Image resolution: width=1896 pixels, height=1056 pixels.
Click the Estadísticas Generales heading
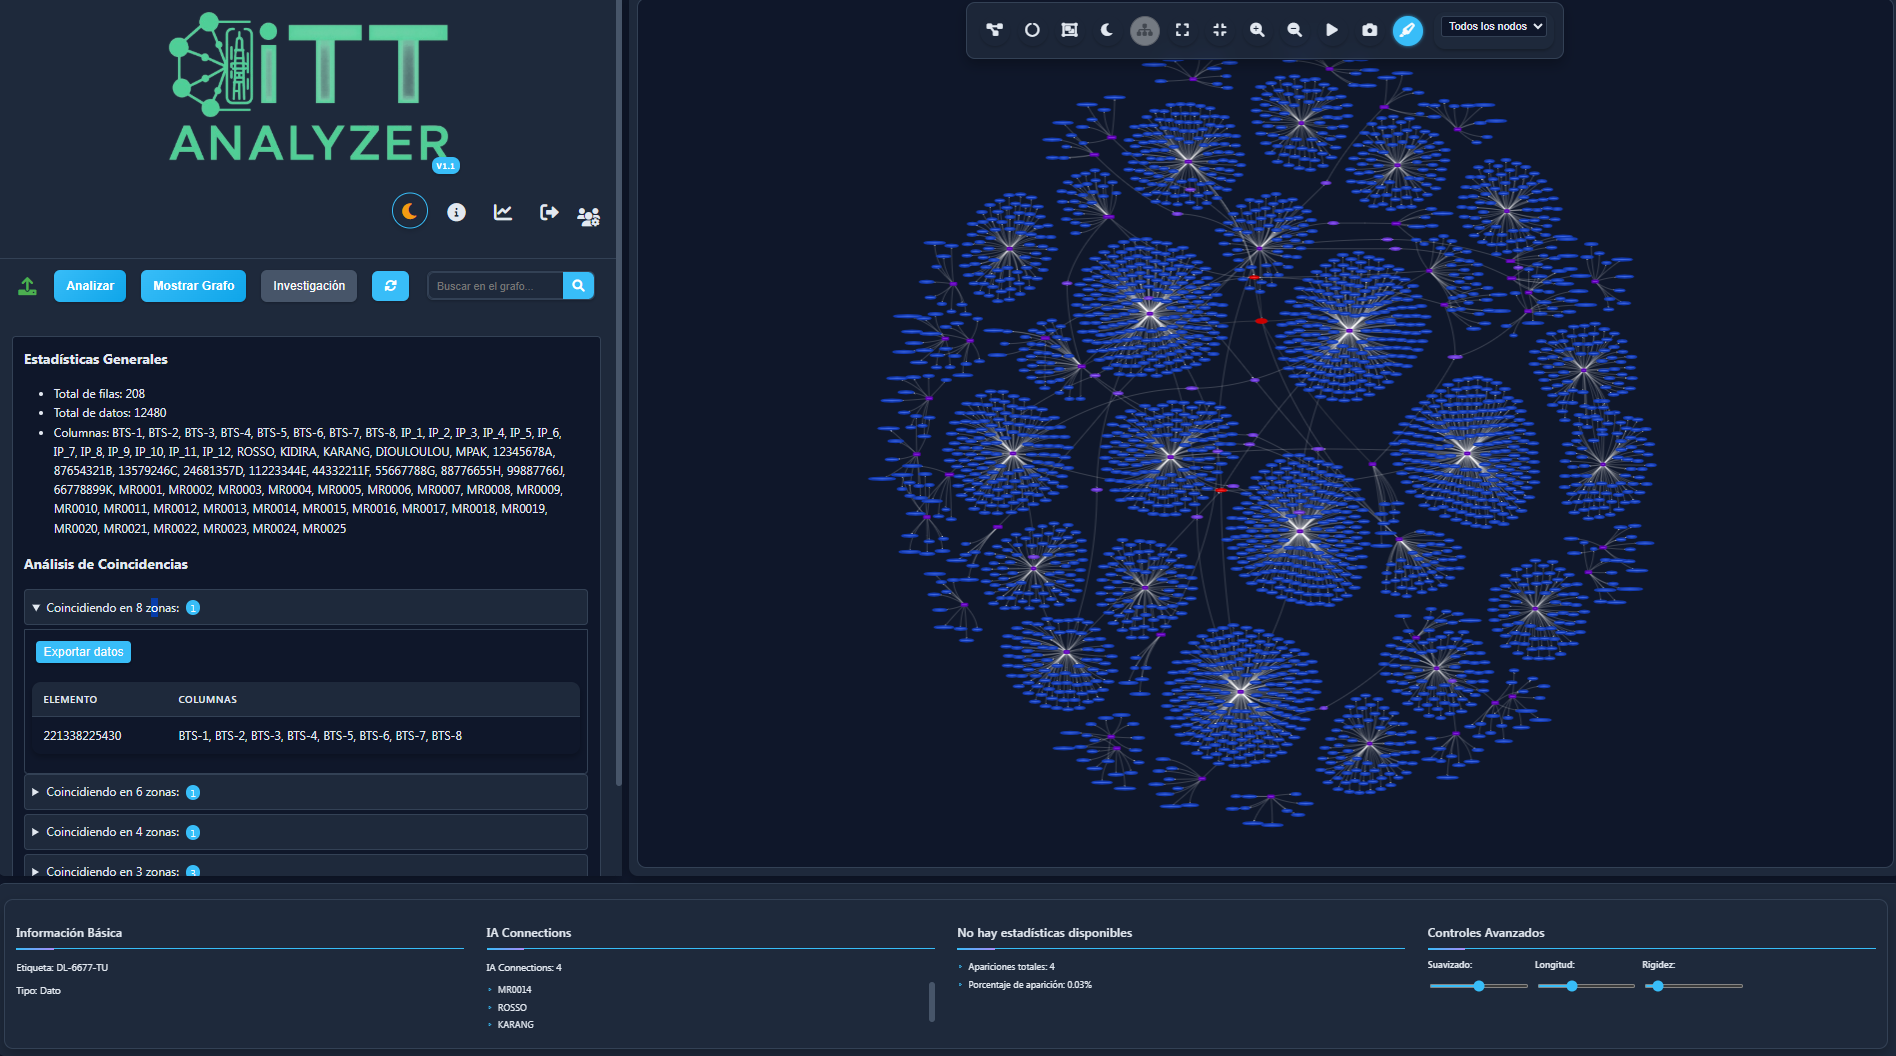pyautogui.click(x=96, y=359)
